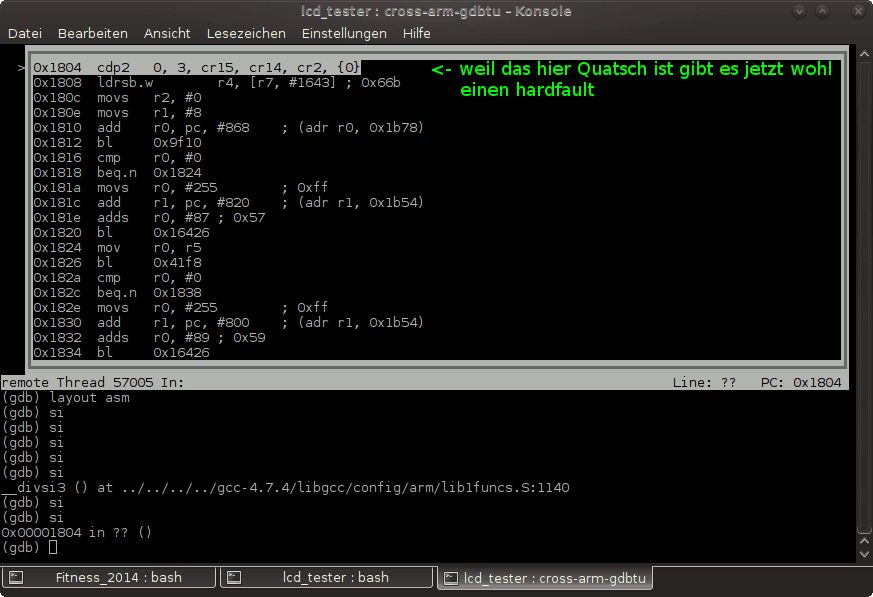Click the window maximize button in title bar

[822, 11]
